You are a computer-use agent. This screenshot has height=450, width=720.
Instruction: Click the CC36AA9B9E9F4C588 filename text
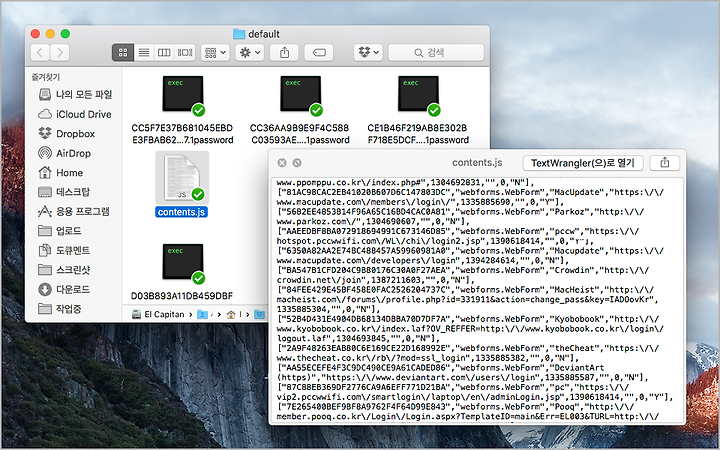click(300, 134)
